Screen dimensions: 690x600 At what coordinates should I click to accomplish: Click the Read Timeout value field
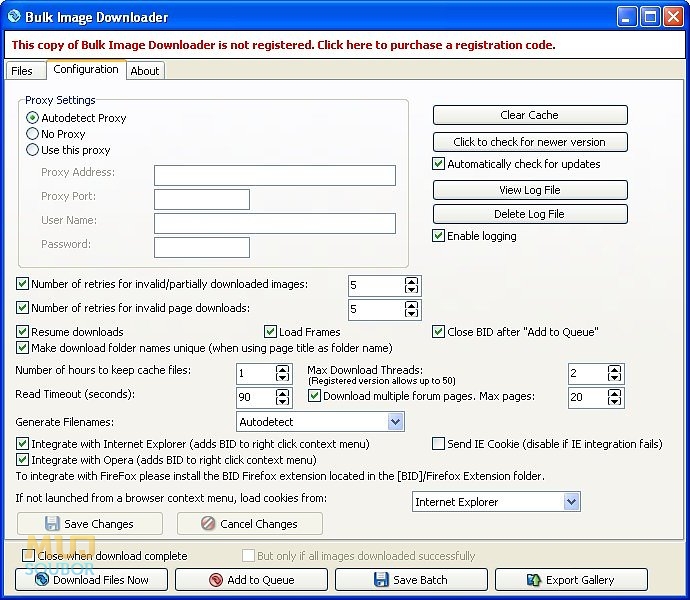[256, 397]
